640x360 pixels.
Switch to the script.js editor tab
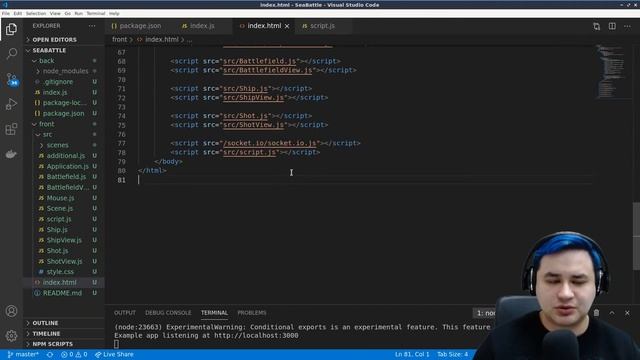322,26
